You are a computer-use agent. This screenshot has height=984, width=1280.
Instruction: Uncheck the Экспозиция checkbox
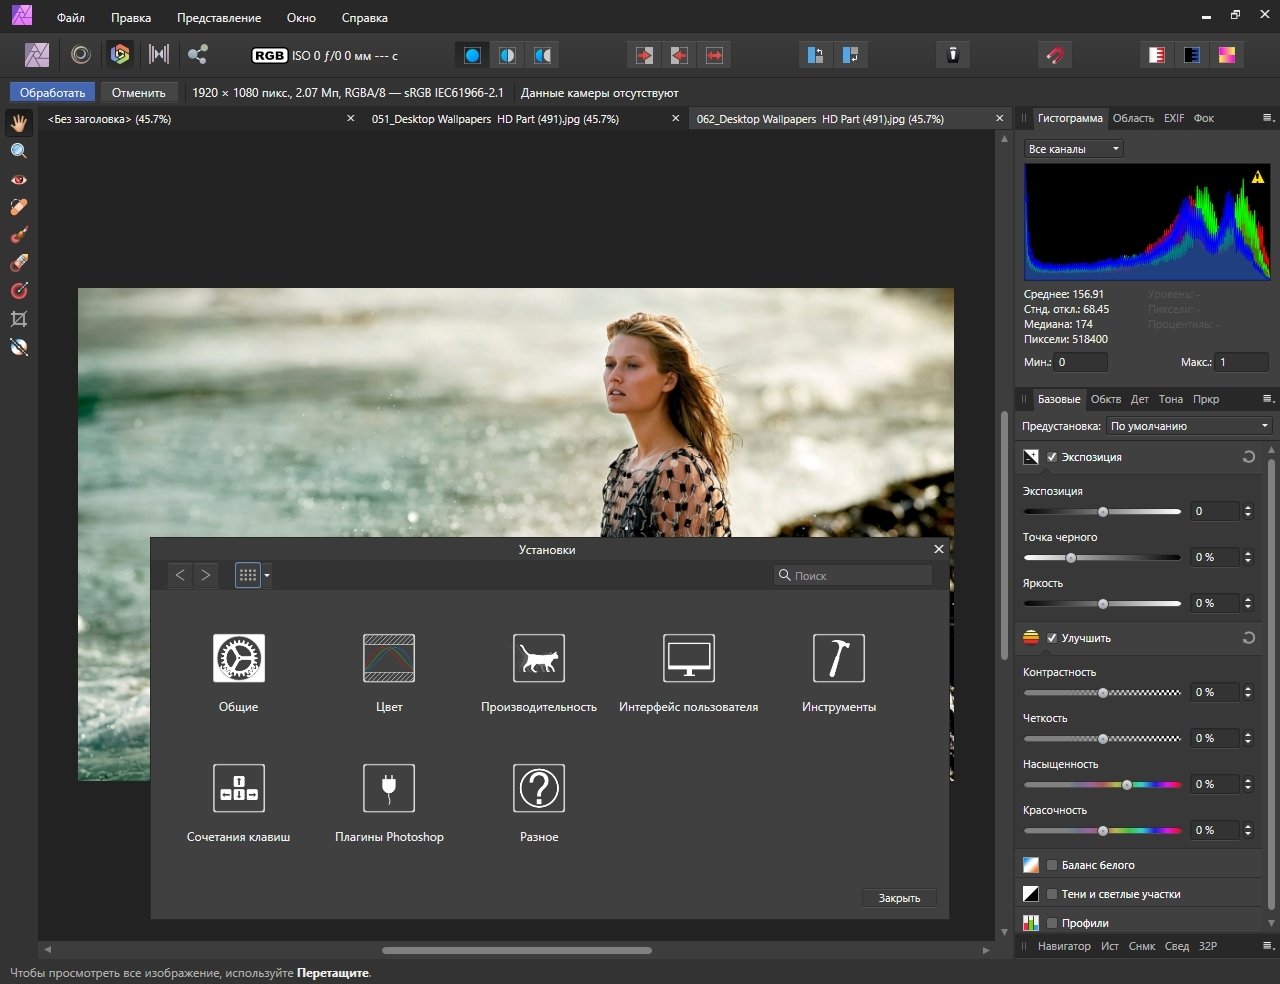coord(1052,457)
